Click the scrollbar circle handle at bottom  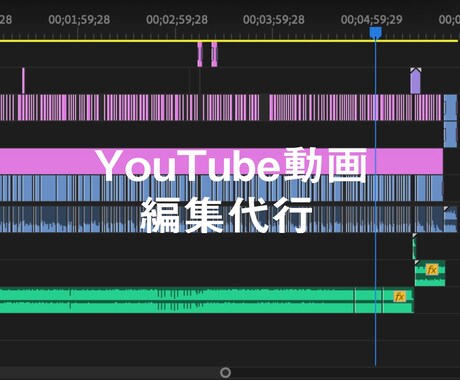pos(226,372)
